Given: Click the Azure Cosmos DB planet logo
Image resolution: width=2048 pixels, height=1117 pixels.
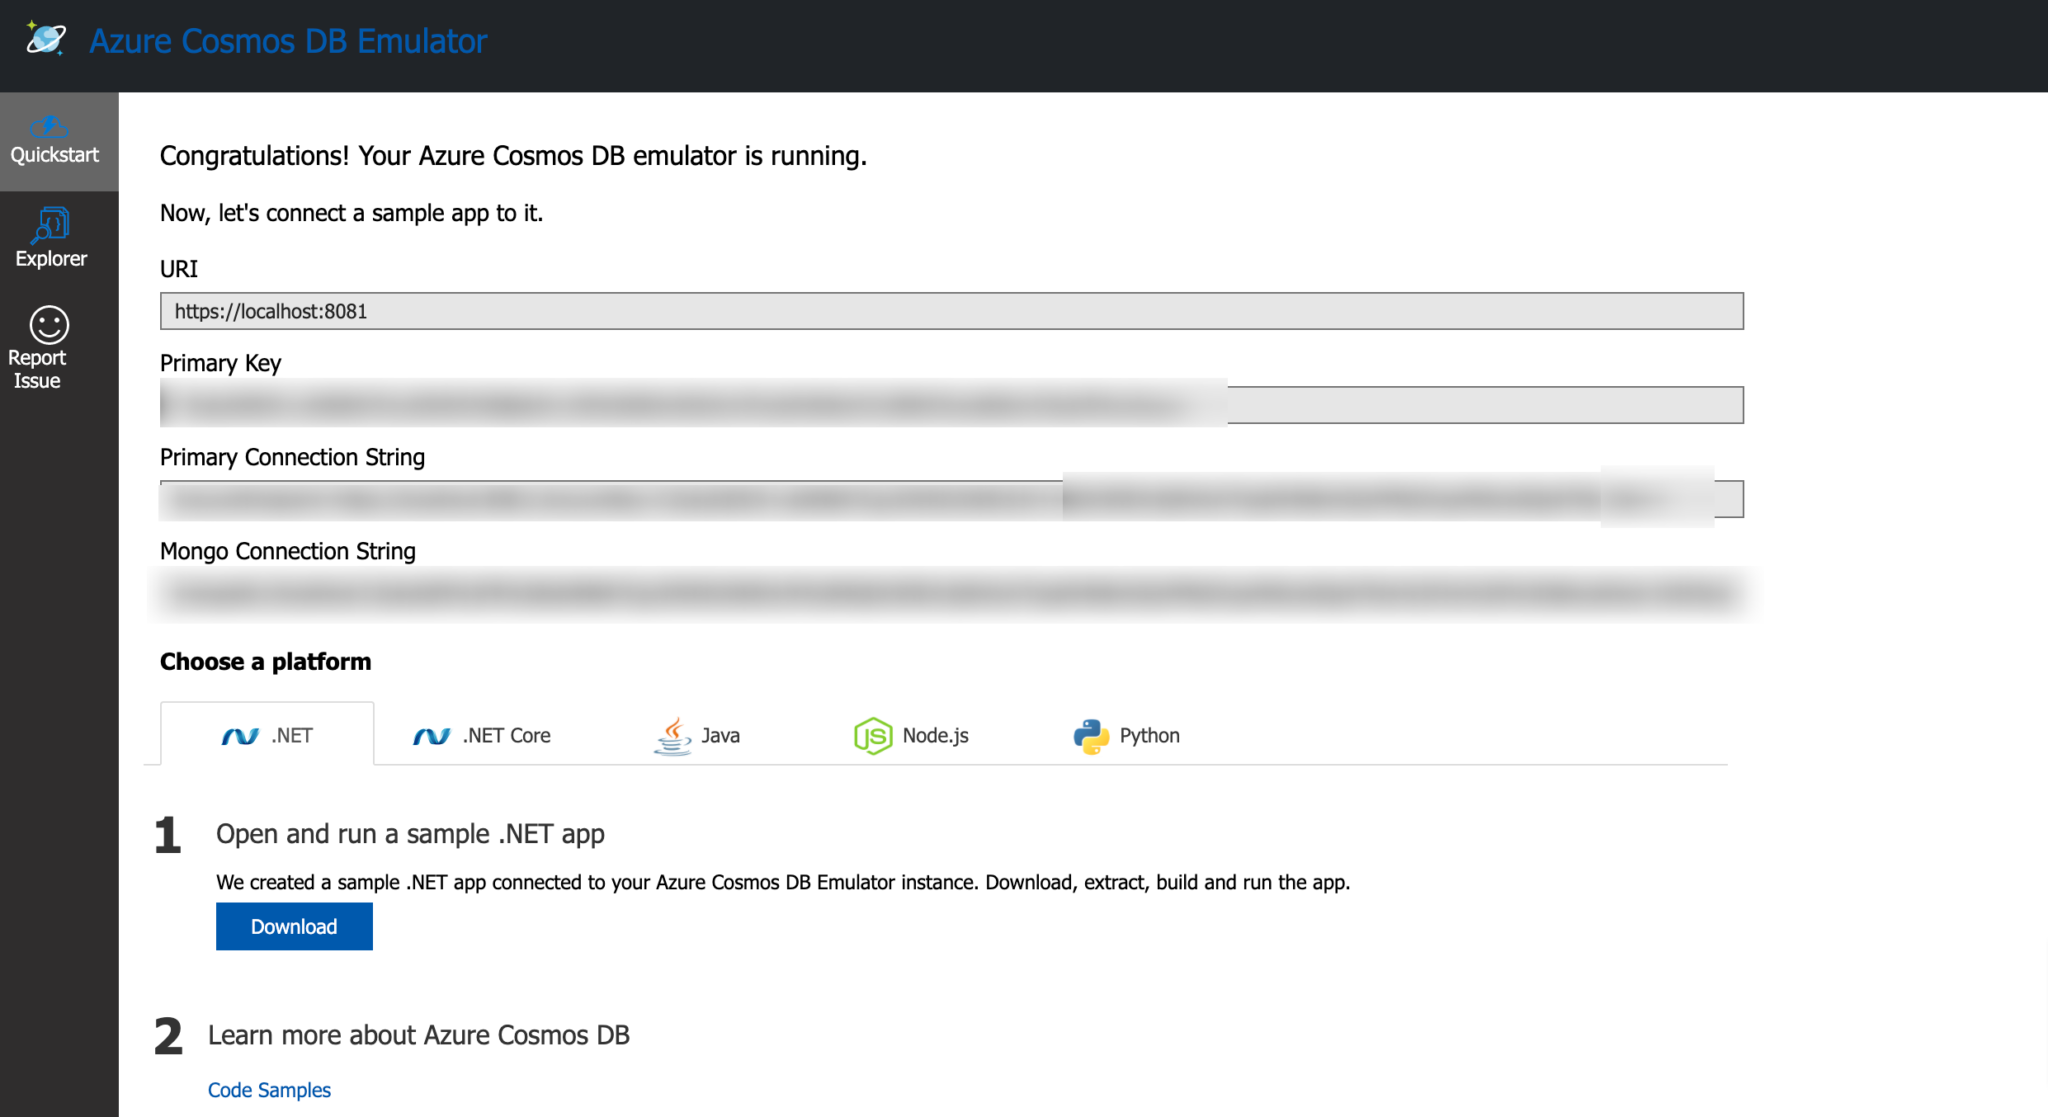Looking at the screenshot, I should tap(44, 40).
